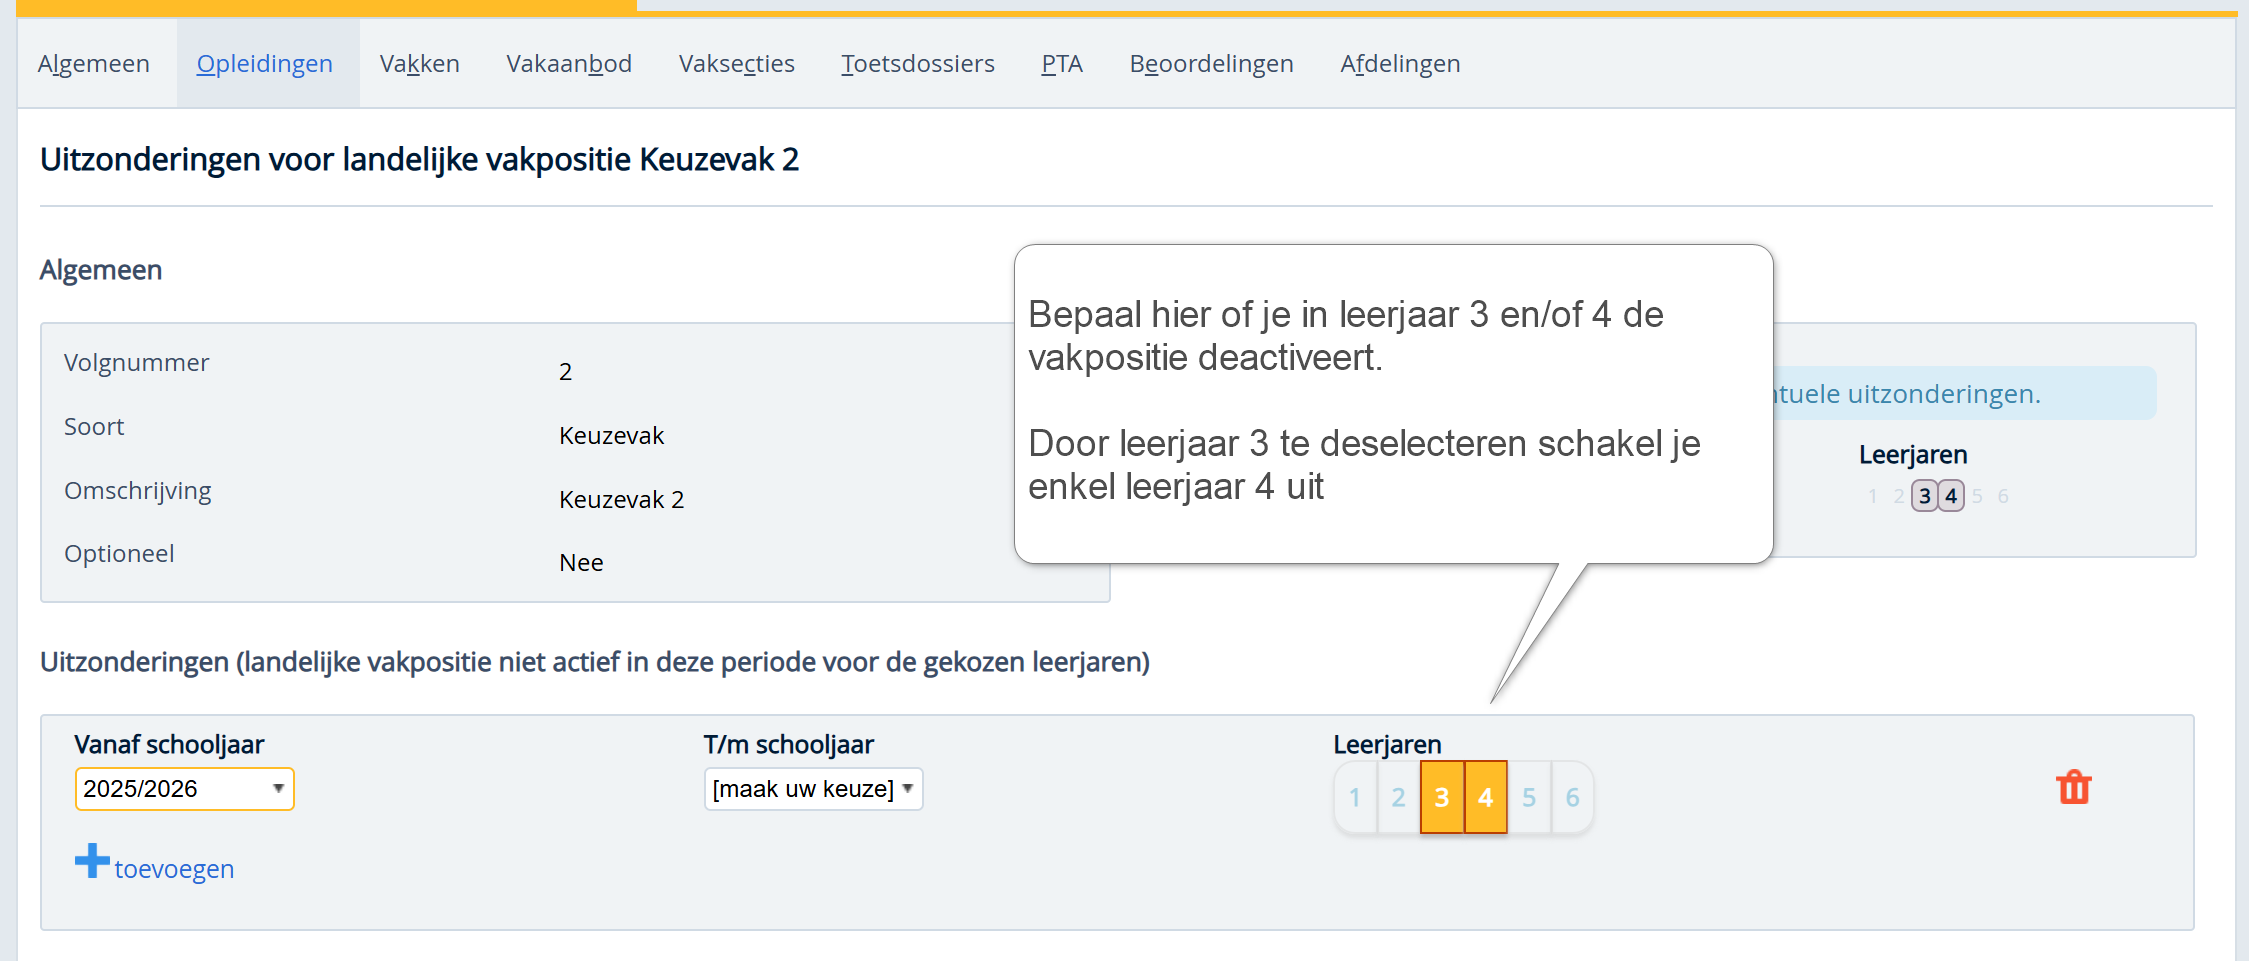Viewport: 2249px width, 961px height.
Task: Delete the exception row with trash icon
Action: tap(2073, 788)
